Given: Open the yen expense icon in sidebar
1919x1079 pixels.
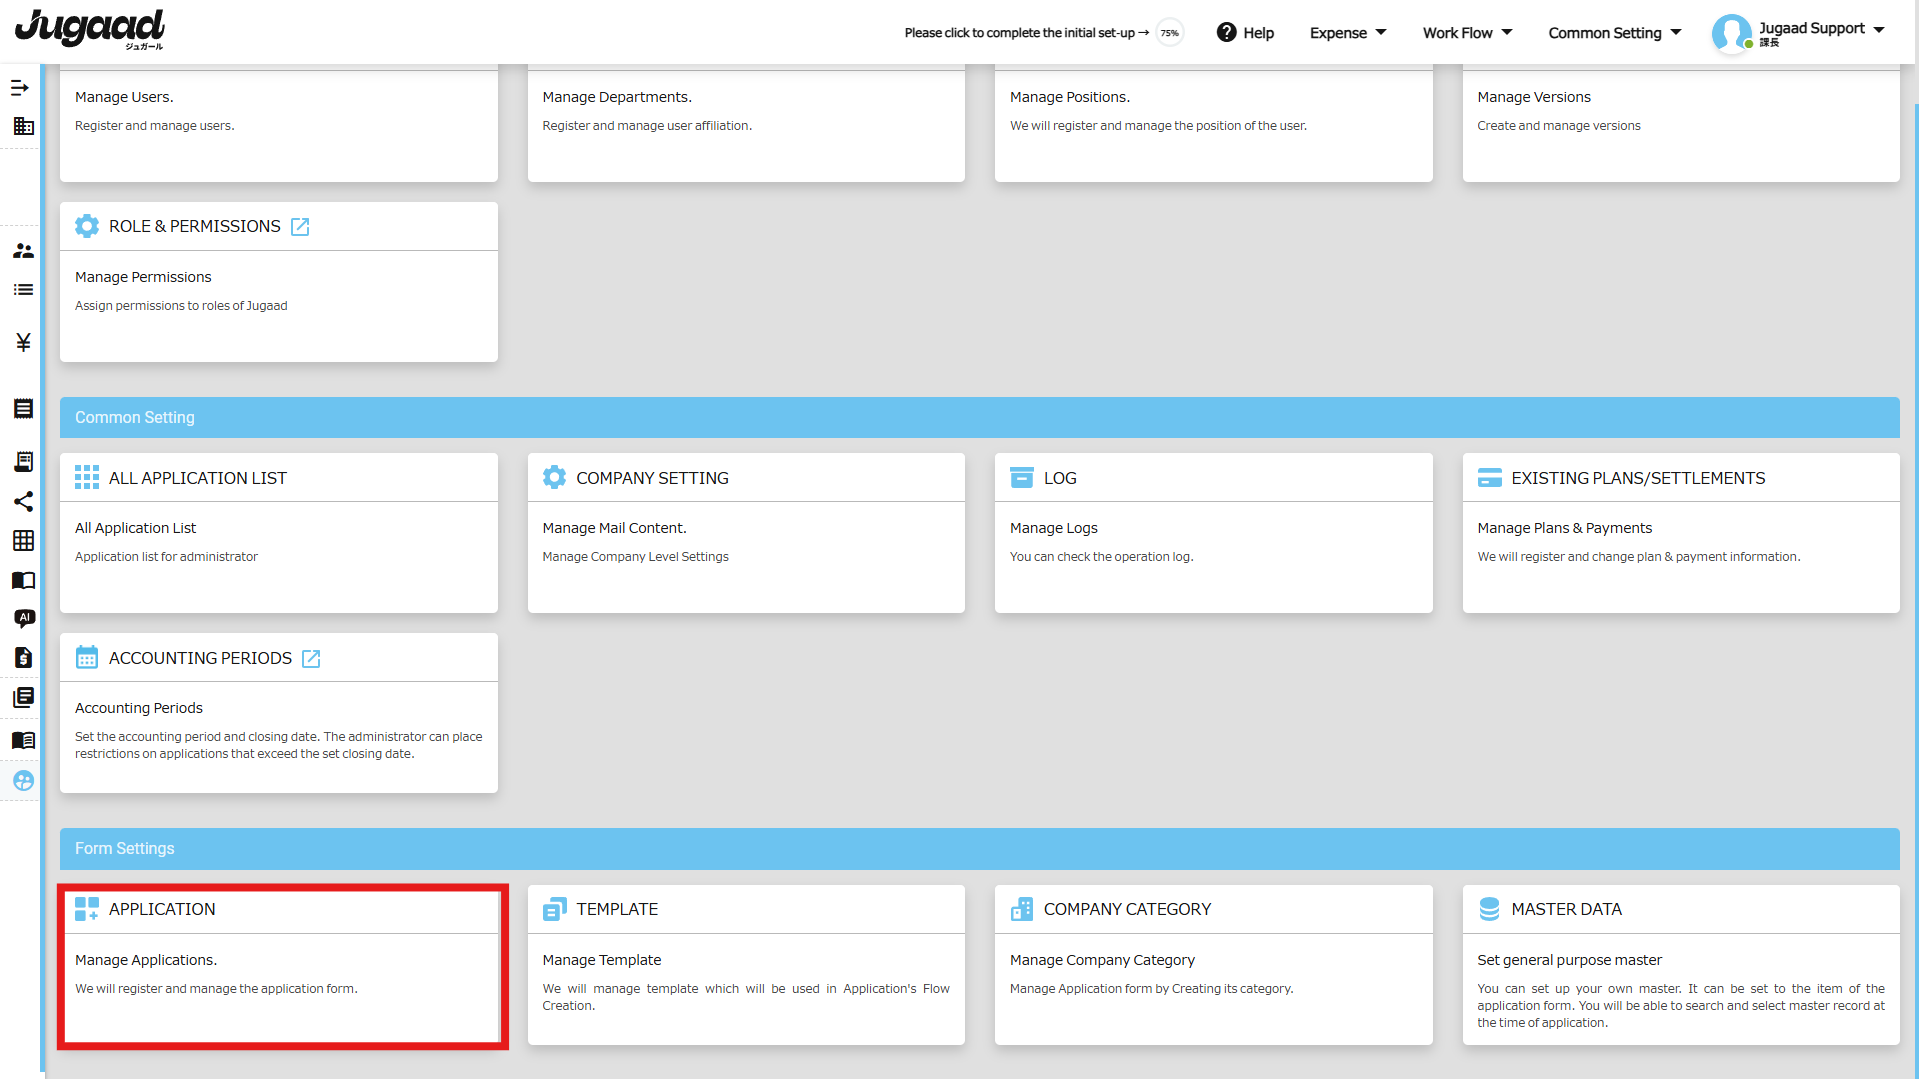Looking at the screenshot, I should (23, 343).
